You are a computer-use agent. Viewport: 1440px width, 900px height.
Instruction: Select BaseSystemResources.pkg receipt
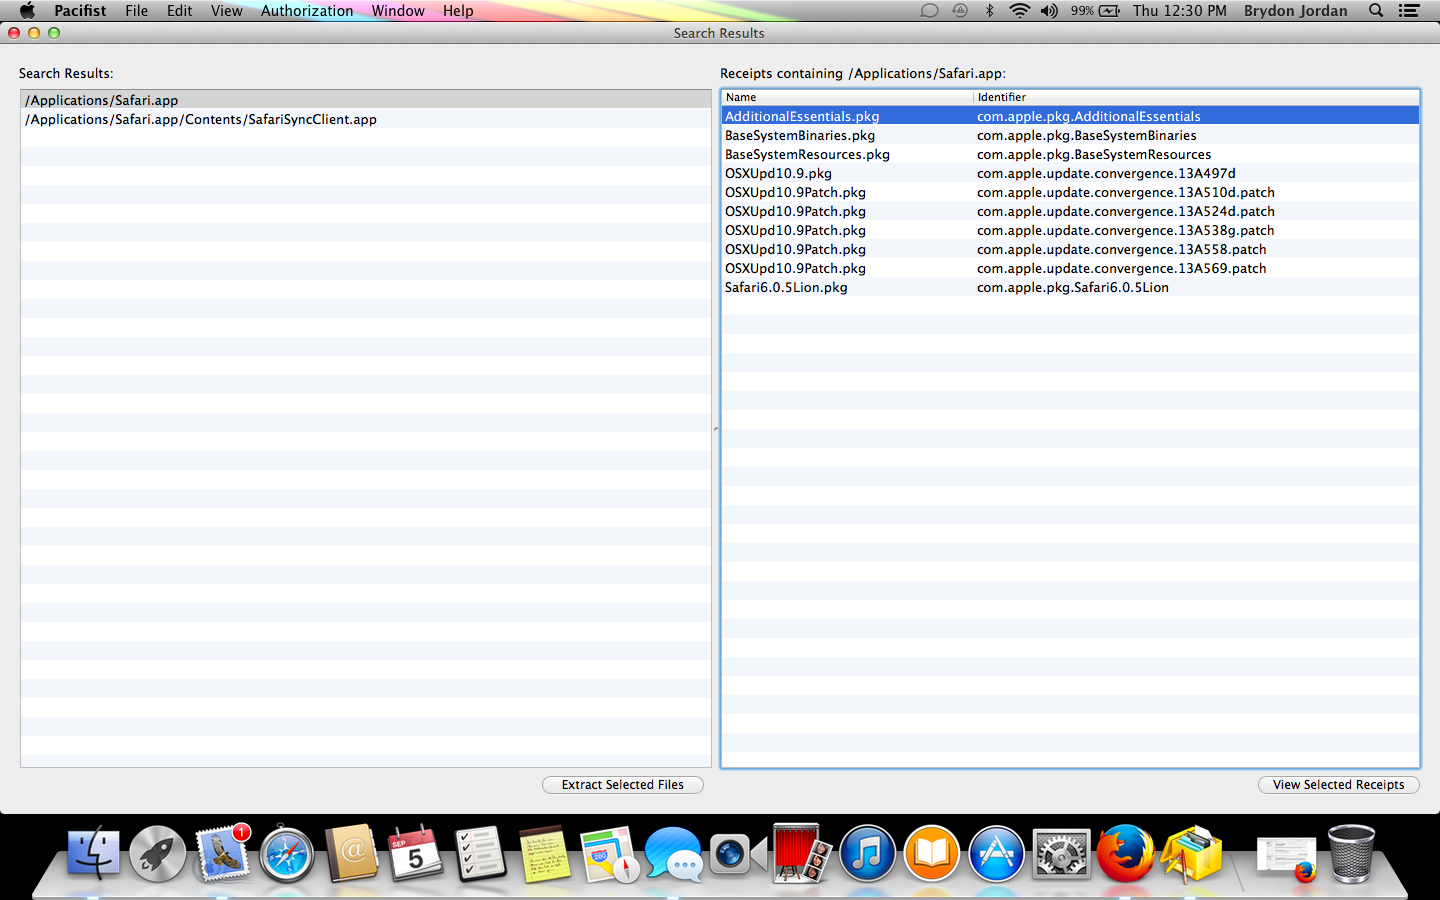coord(1070,154)
